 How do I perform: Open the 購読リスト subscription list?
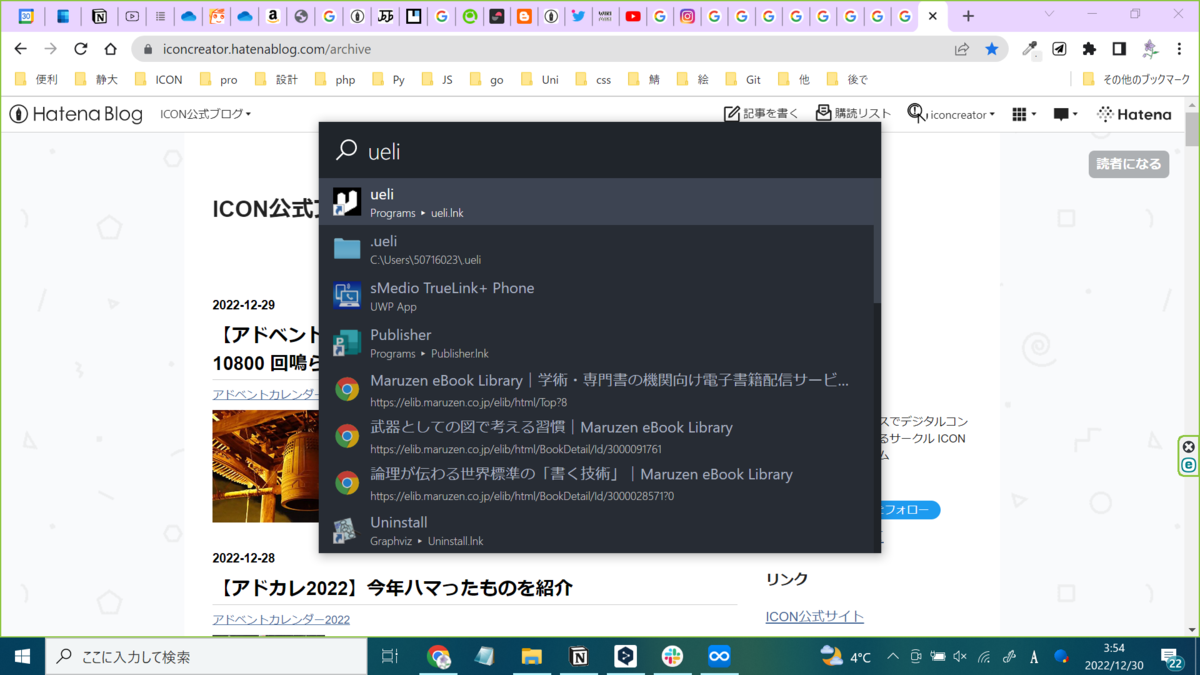[853, 114]
